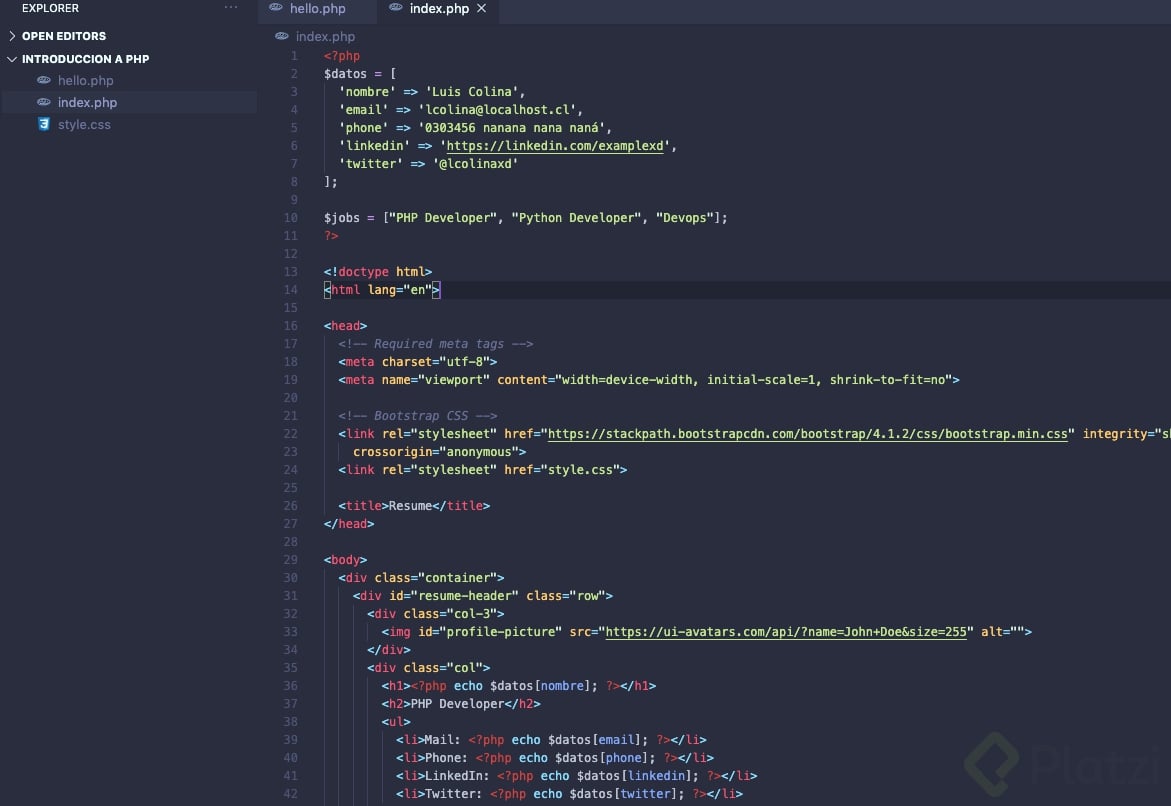Screen dimensions: 1171x806
Task: Click the h1 echo $datos[nombre] line
Action: pos(518,686)
